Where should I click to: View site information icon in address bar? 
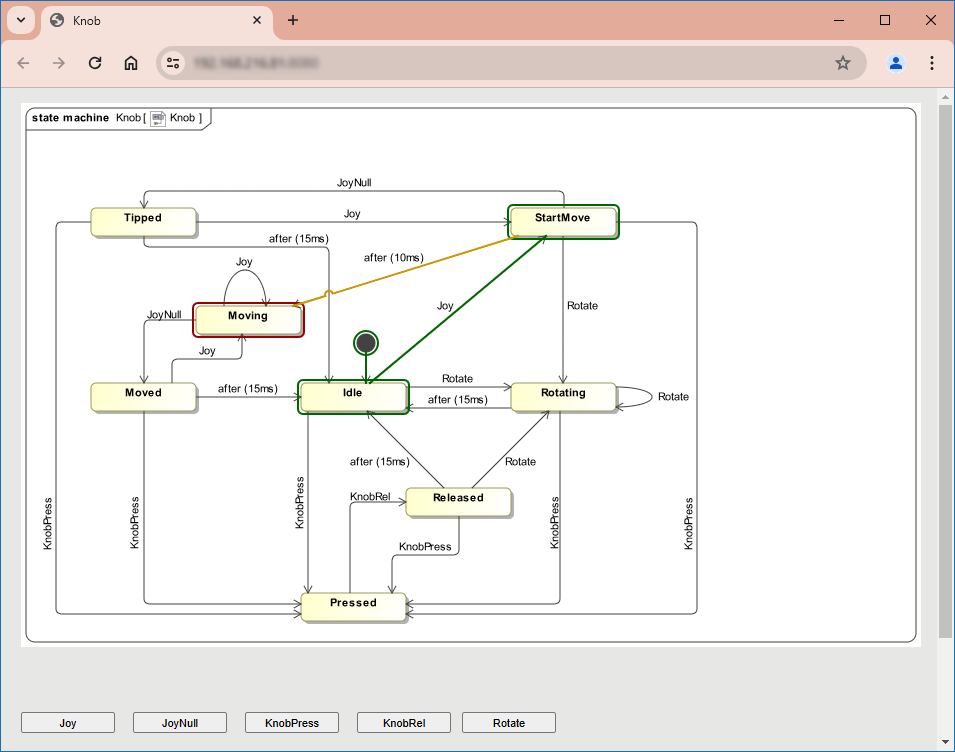[174, 63]
